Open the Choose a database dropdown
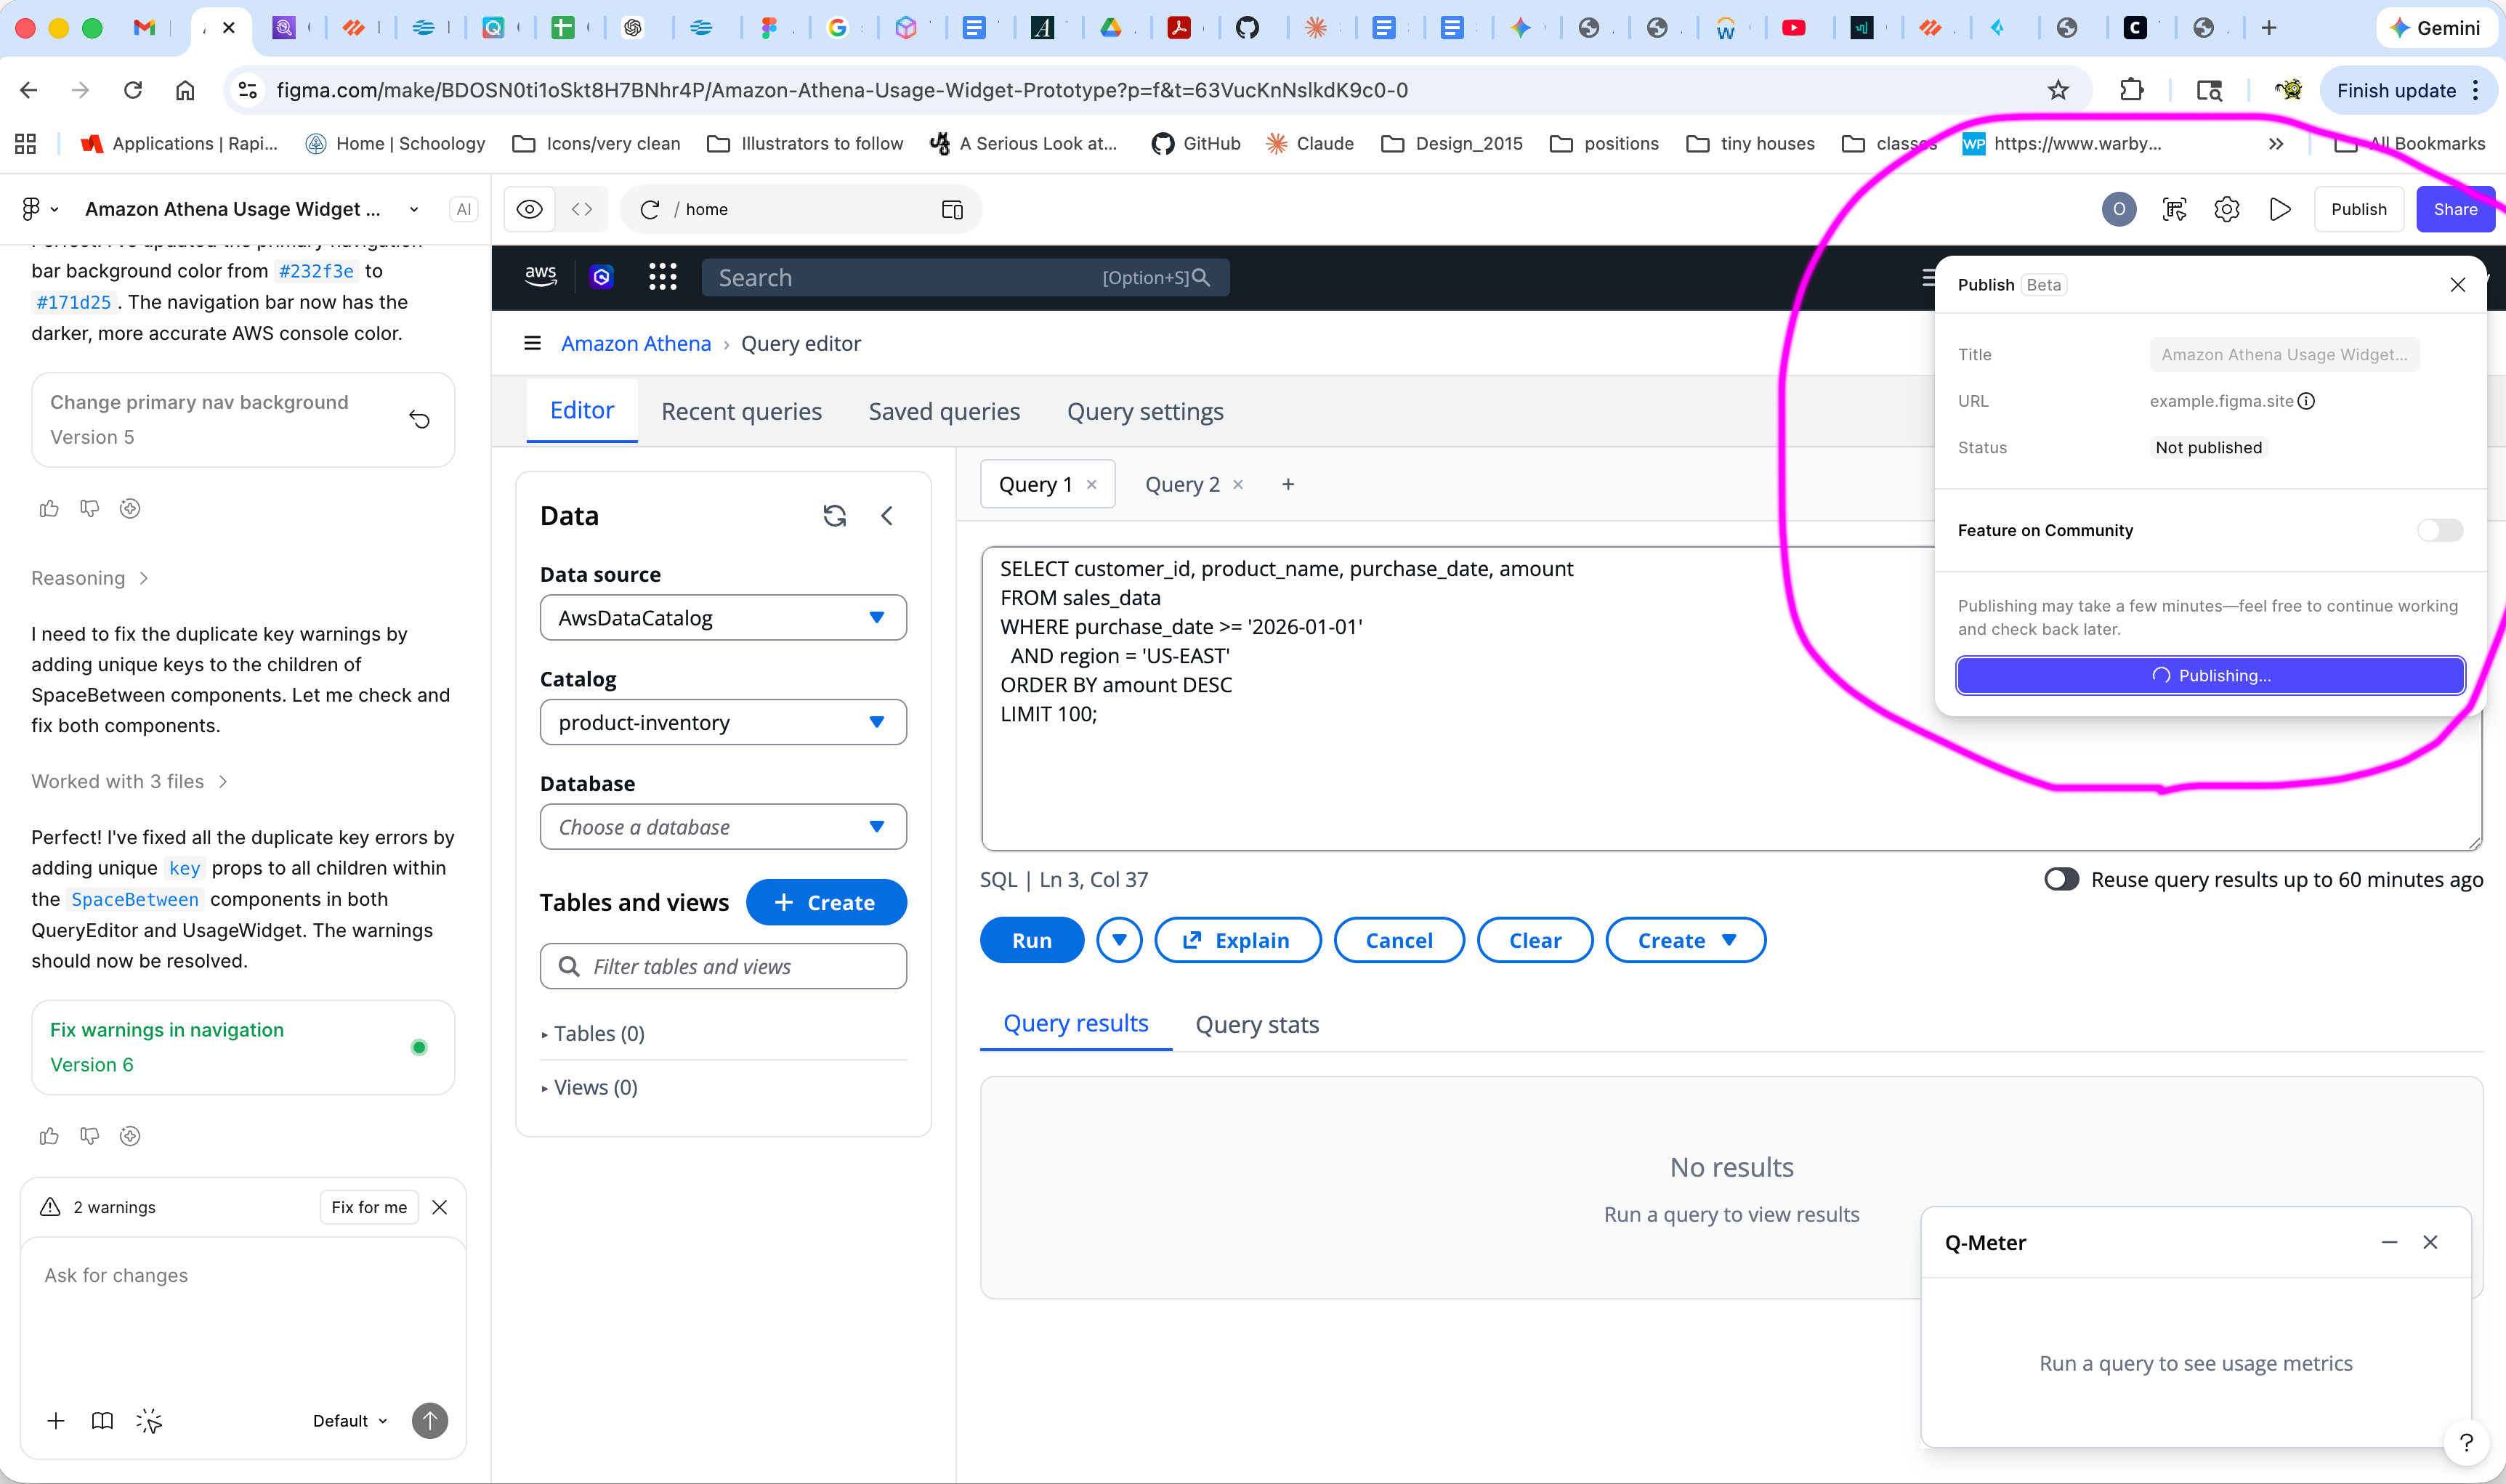 pyautogui.click(x=722, y=827)
